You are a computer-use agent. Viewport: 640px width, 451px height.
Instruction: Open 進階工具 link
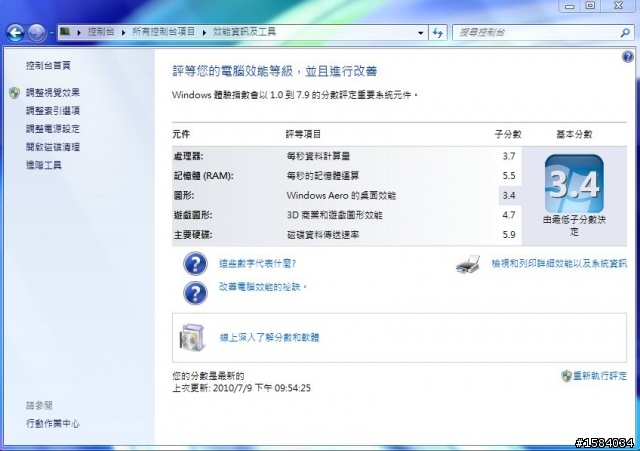(x=44, y=165)
